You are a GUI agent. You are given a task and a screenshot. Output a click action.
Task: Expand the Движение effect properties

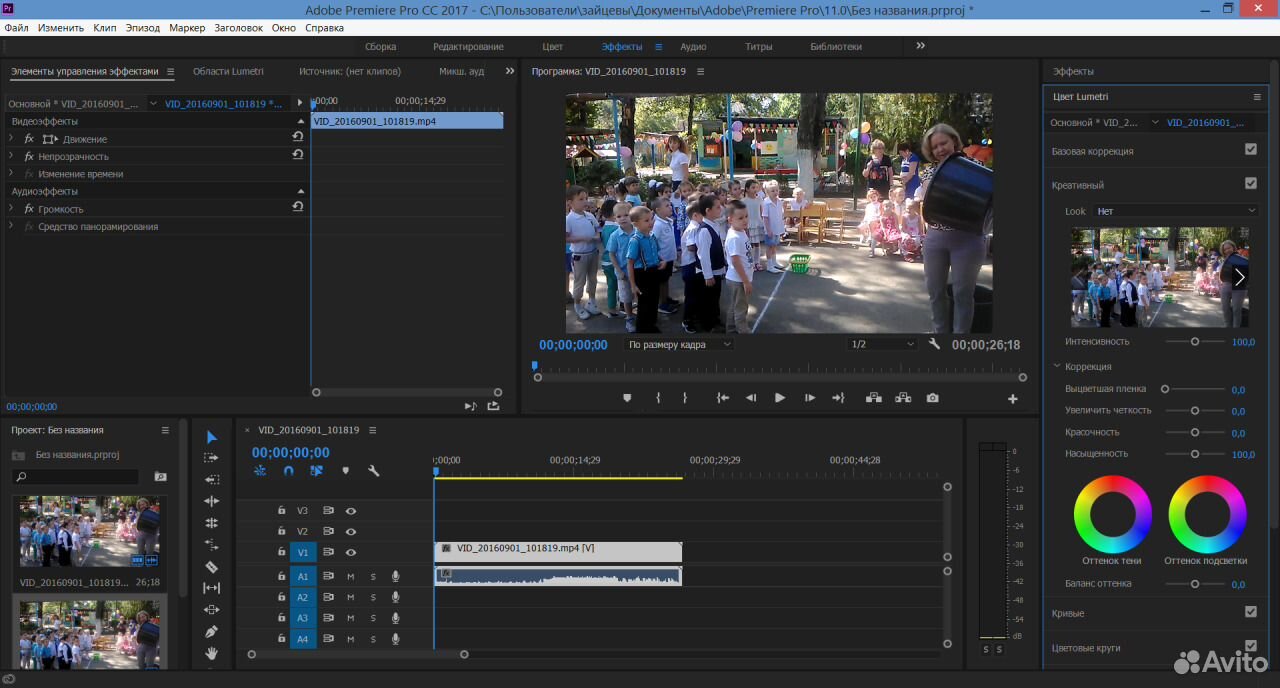(12, 139)
